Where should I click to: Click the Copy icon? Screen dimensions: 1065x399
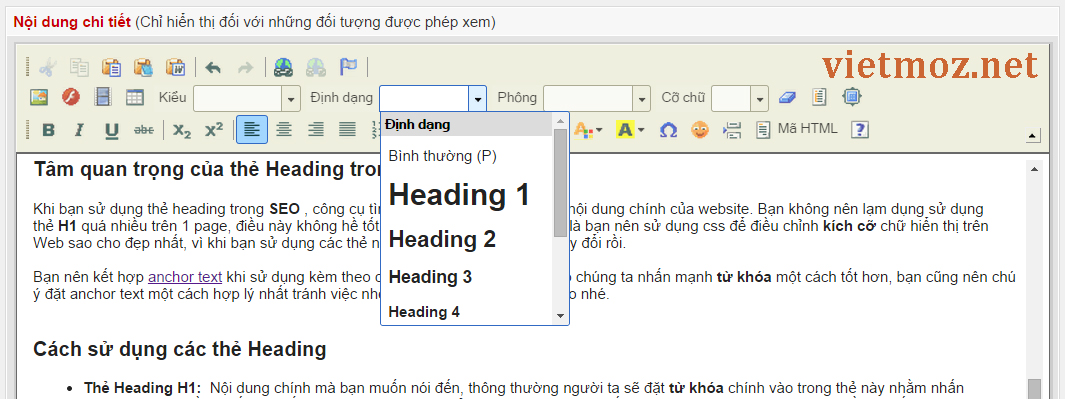[x=79, y=67]
